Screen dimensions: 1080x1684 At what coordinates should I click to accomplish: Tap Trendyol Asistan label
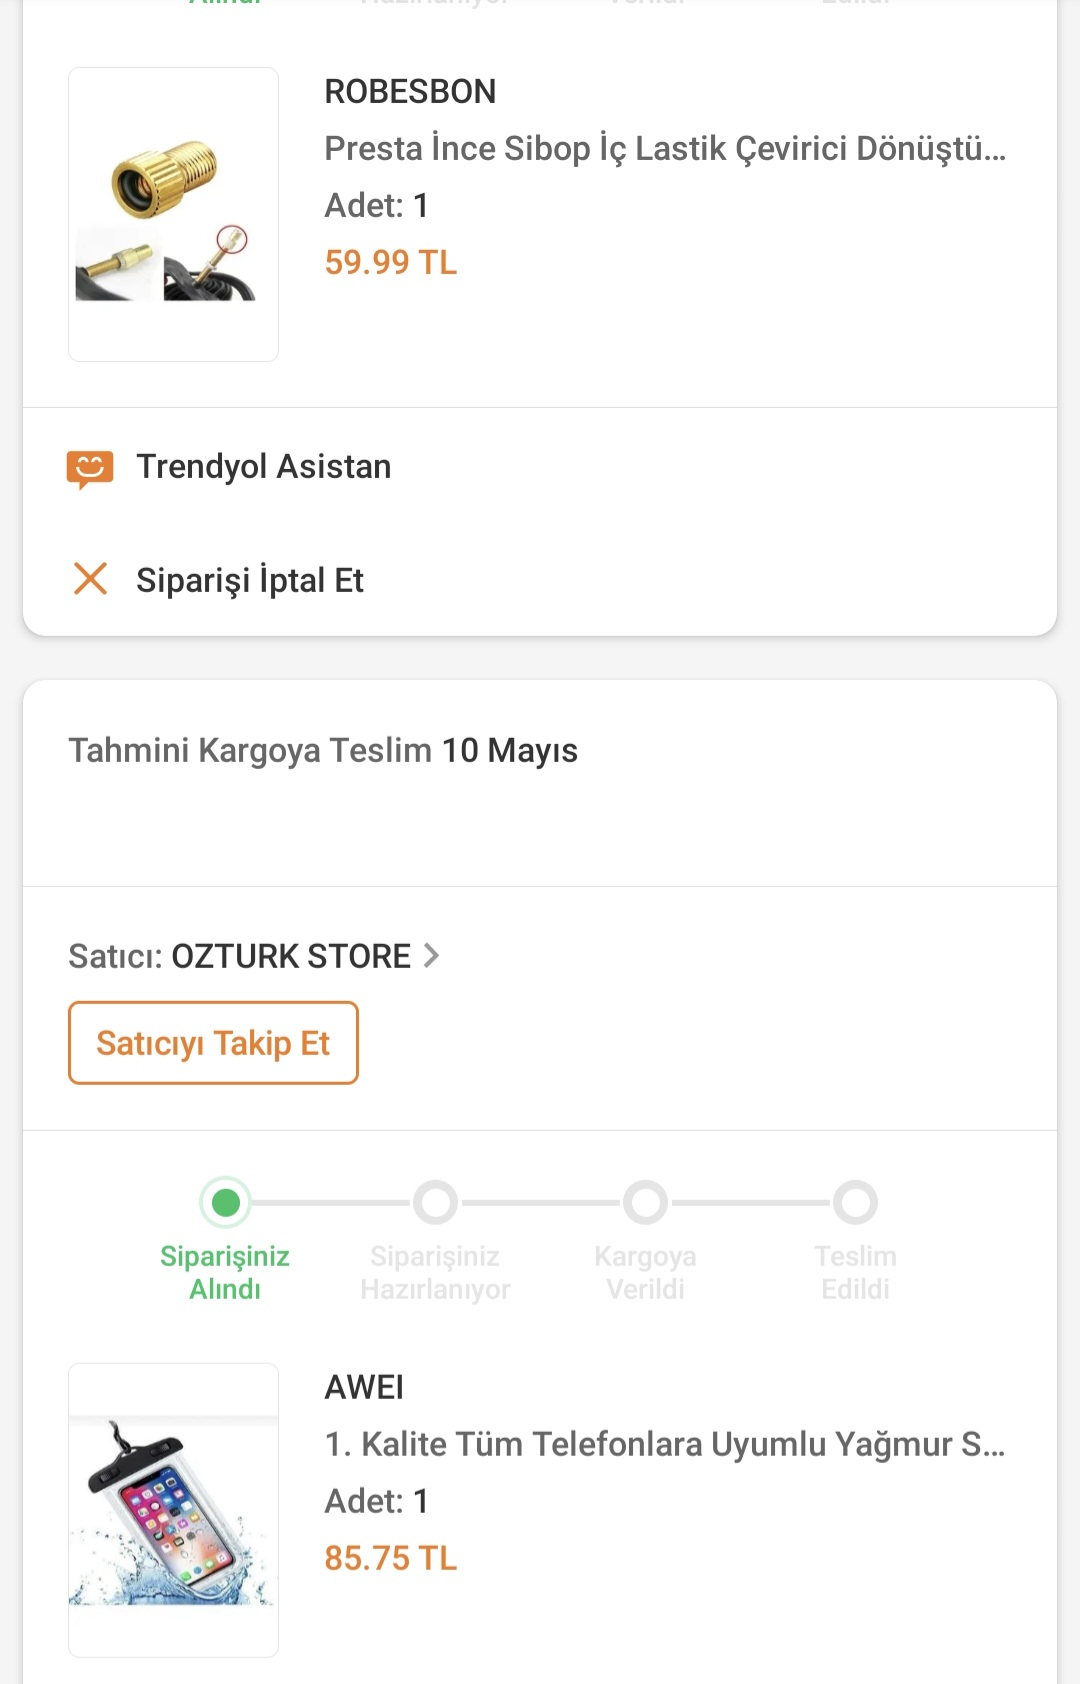click(264, 467)
